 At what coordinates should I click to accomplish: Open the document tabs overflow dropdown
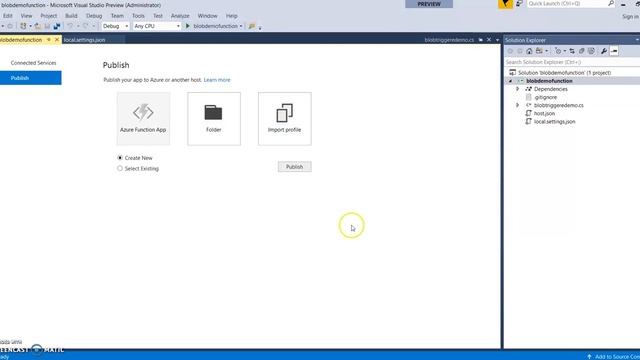coord(497,40)
